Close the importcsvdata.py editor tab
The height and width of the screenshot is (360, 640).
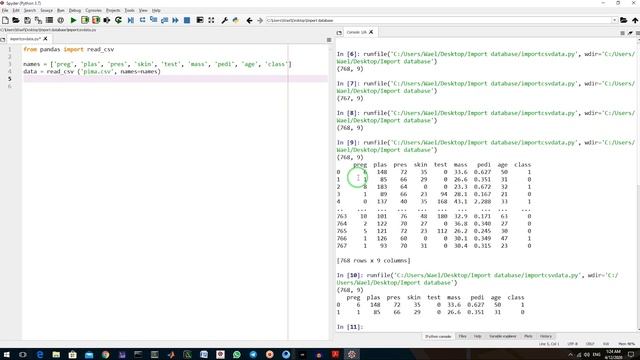[x=45, y=39]
